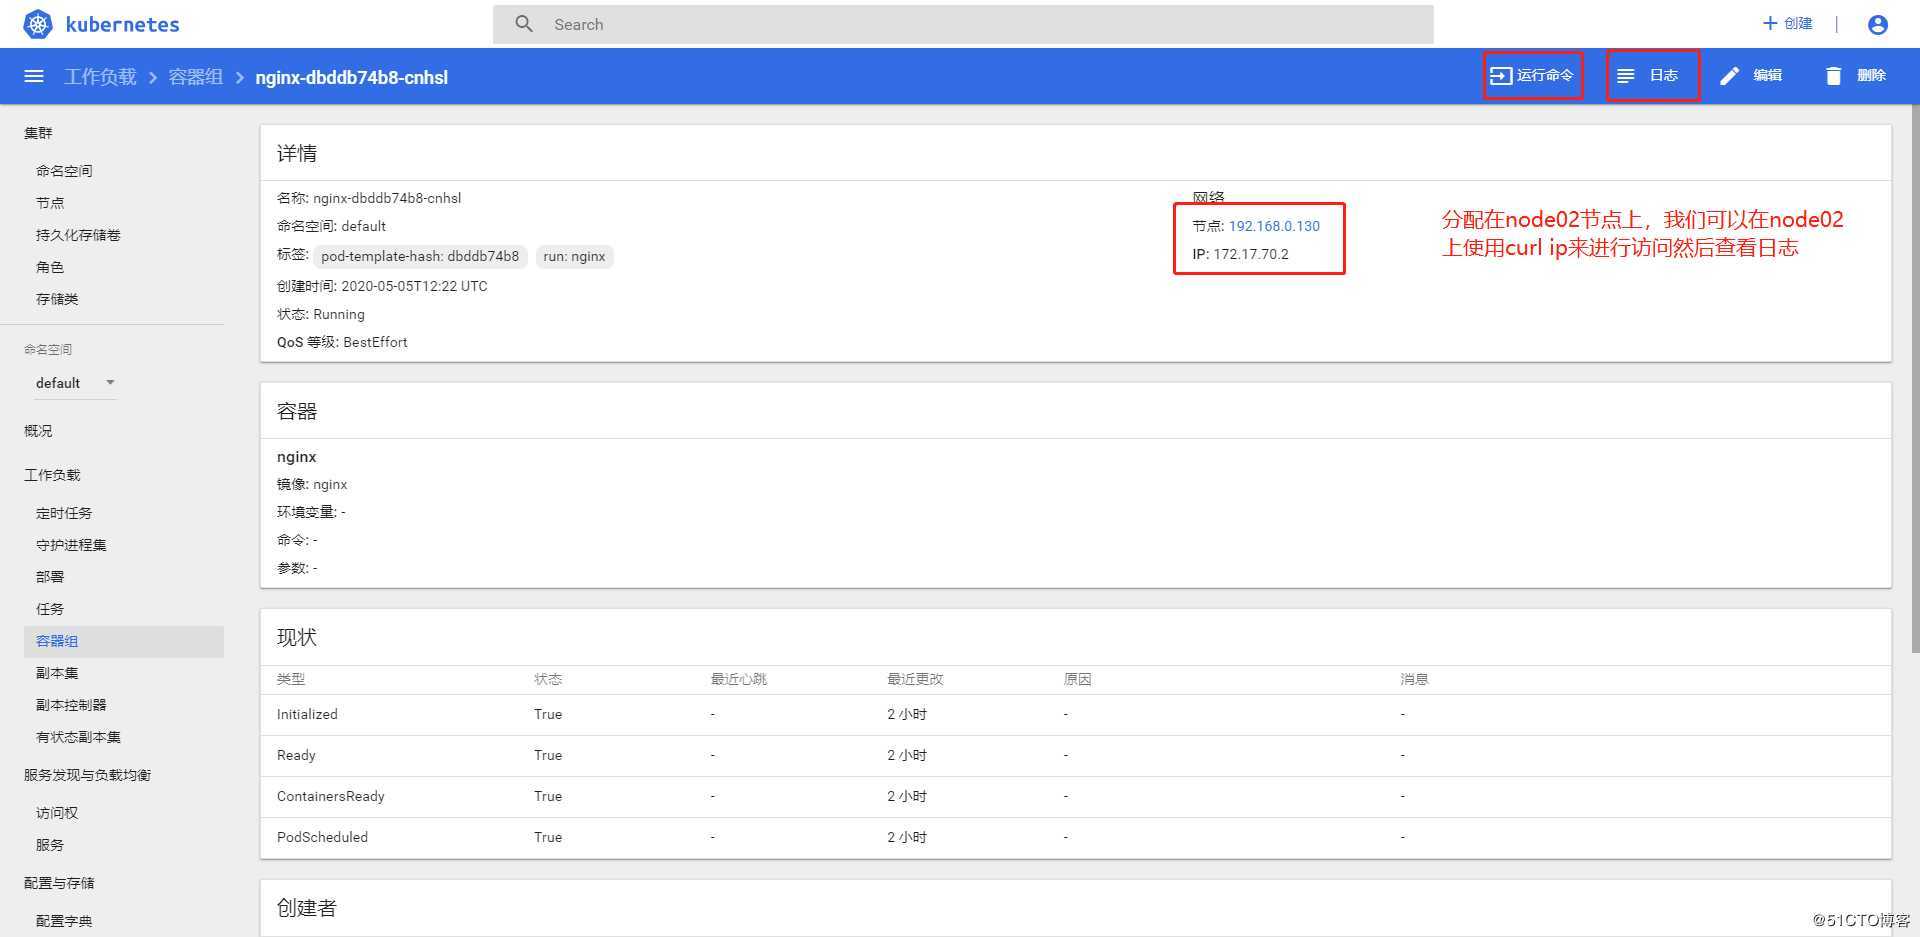Image resolution: width=1920 pixels, height=937 pixels.
Task: Open 配置与存储 in the sidebar
Action: (x=59, y=883)
